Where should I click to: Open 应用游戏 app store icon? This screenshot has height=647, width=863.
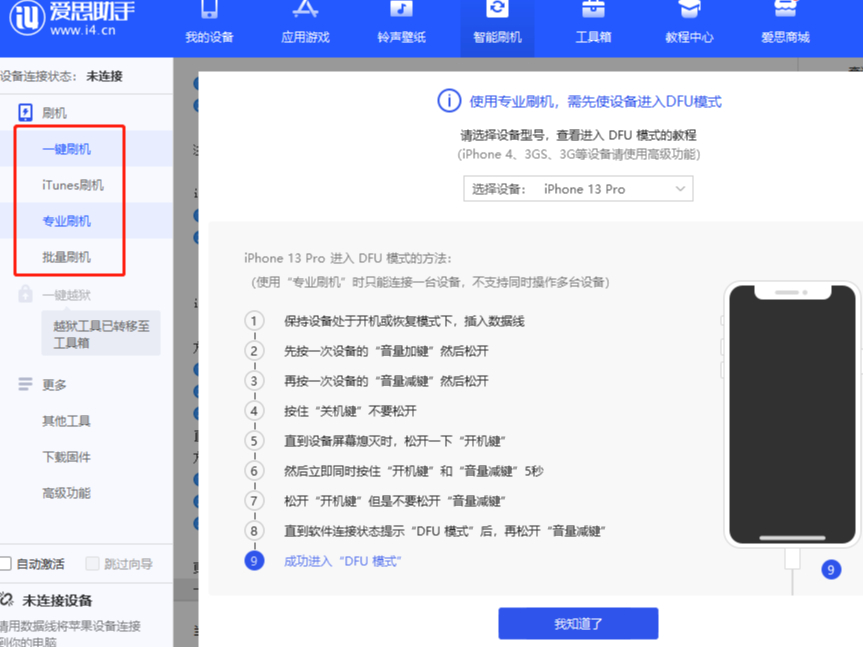click(305, 9)
